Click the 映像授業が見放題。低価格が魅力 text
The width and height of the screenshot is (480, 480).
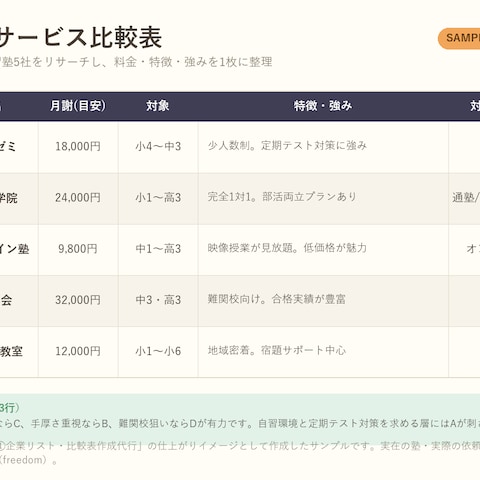click(x=287, y=248)
